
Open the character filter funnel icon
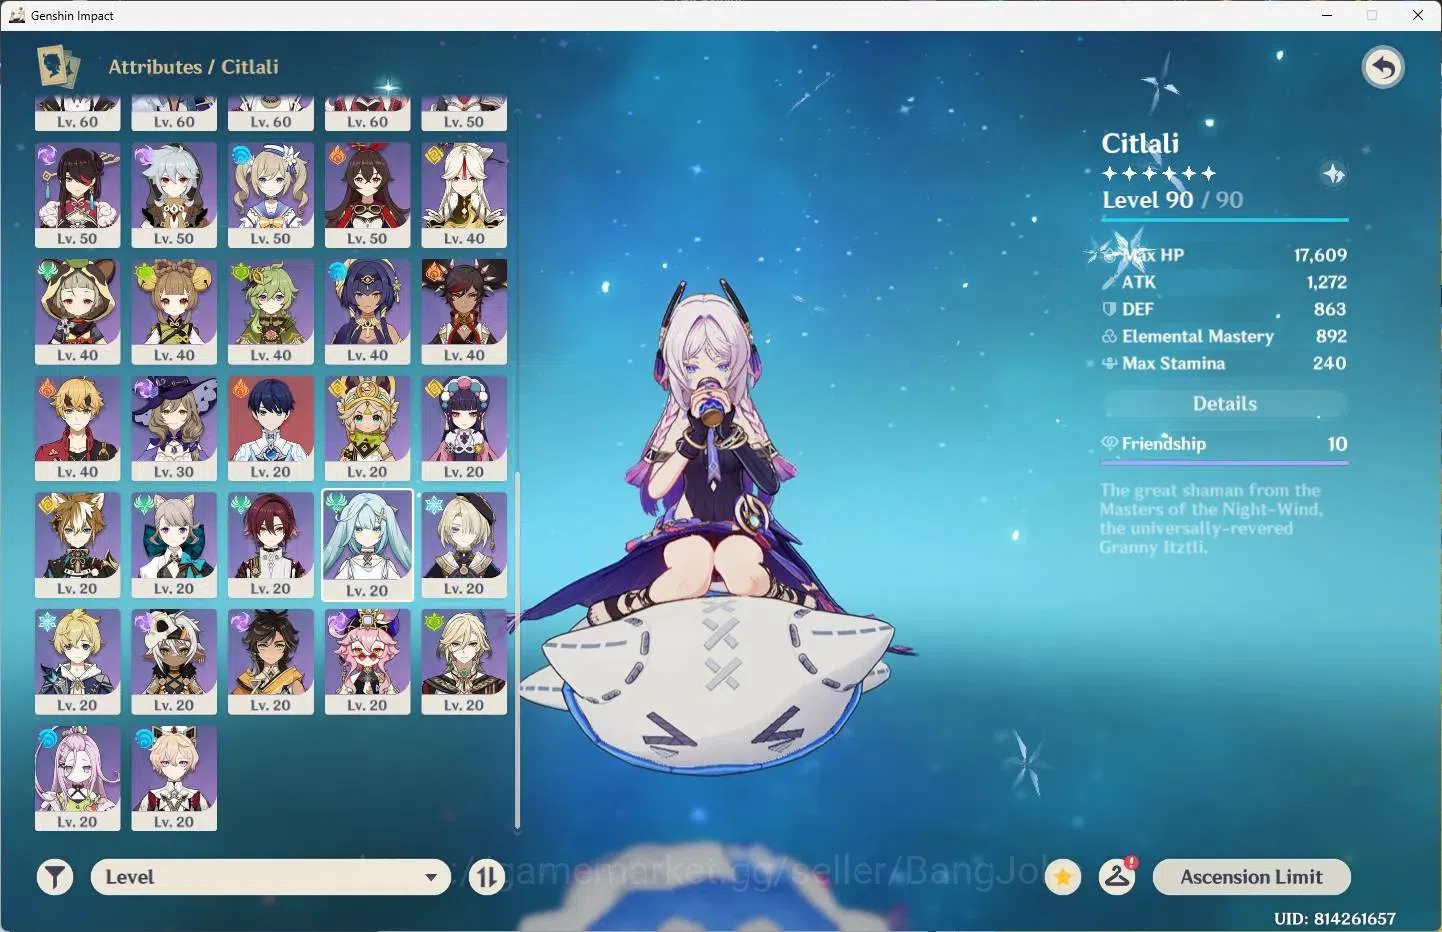[55, 877]
